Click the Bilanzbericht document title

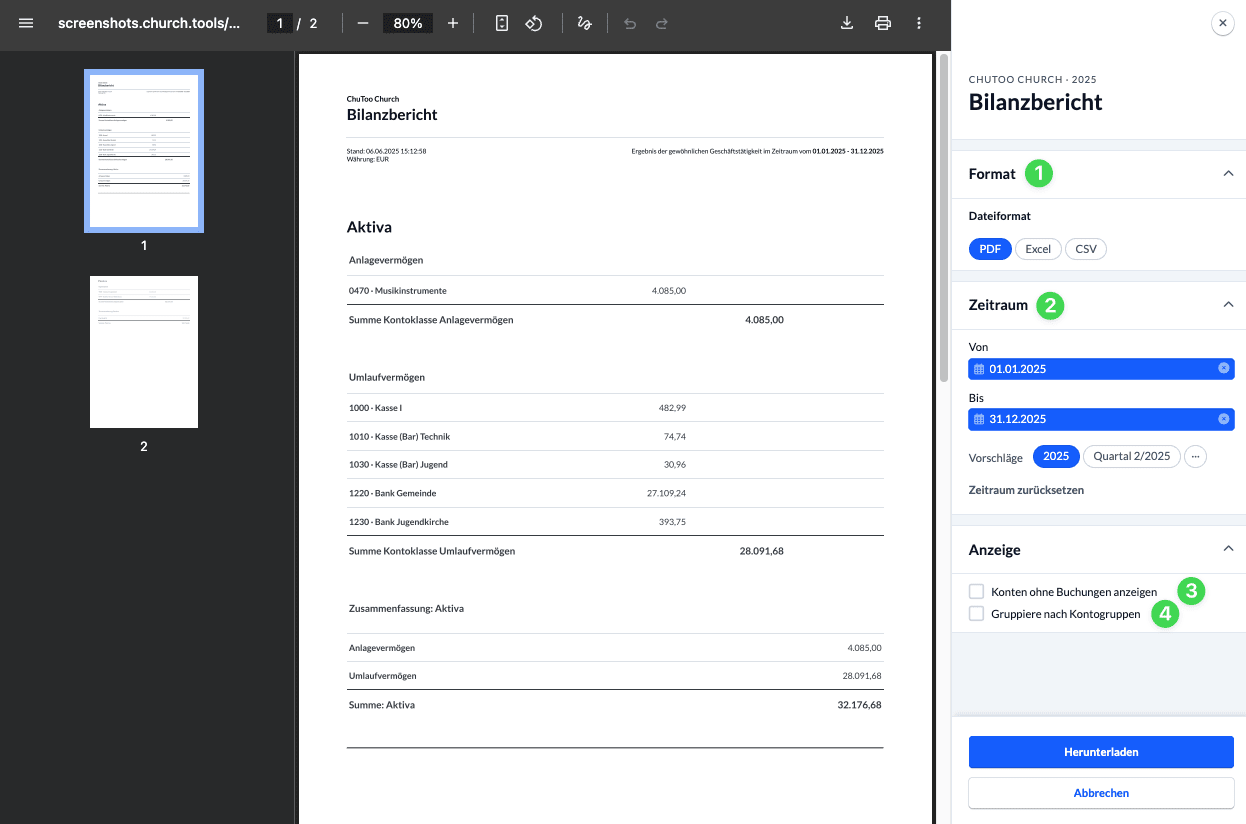pyautogui.click(x=392, y=115)
